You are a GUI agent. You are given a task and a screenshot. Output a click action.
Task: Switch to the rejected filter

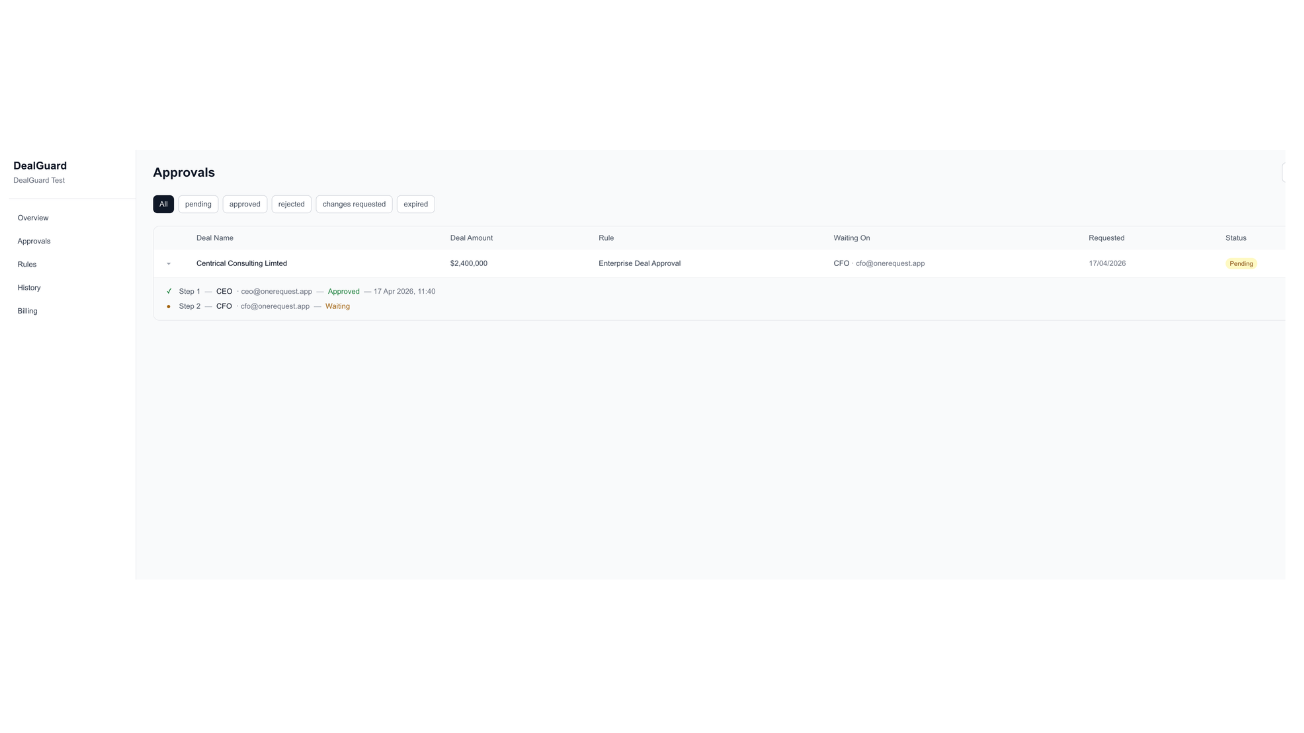291,204
